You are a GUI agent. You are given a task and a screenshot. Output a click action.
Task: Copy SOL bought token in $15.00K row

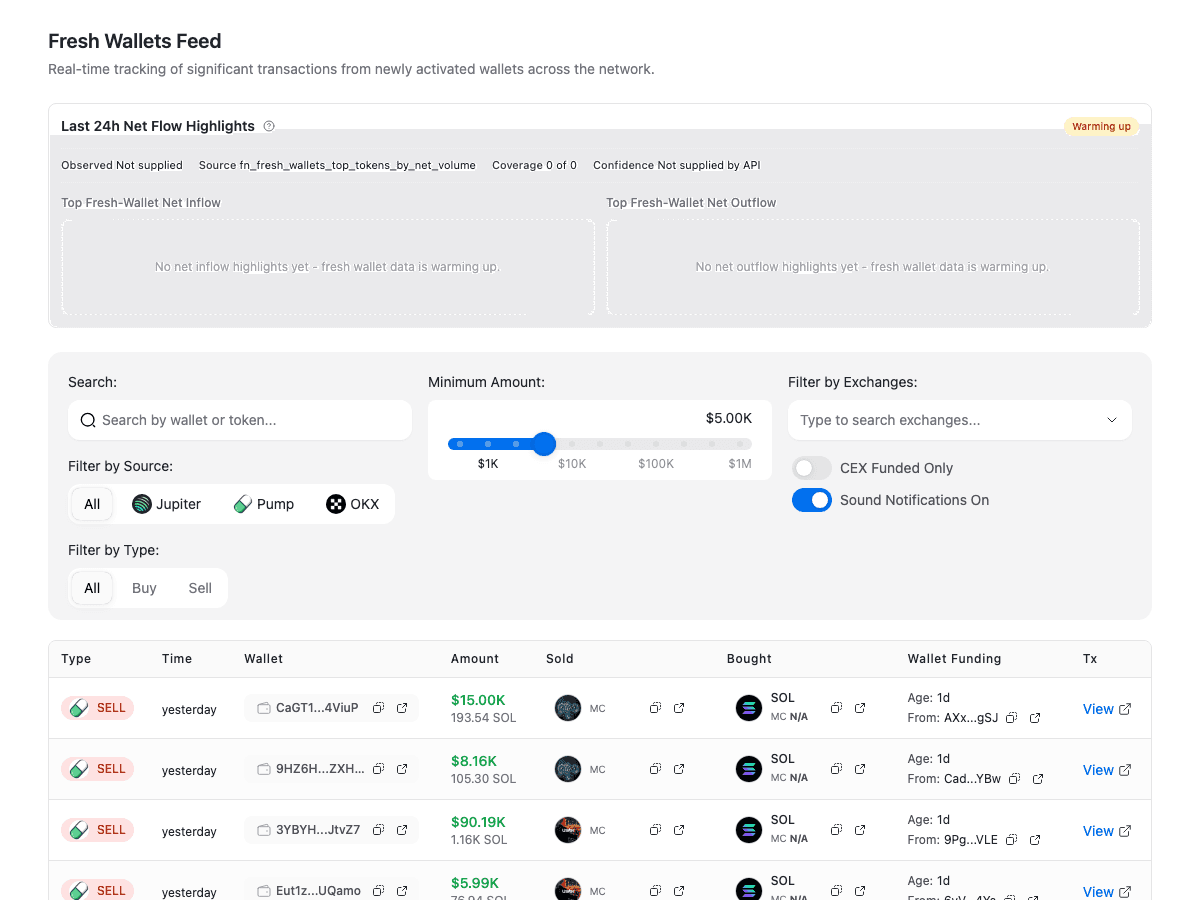point(836,708)
